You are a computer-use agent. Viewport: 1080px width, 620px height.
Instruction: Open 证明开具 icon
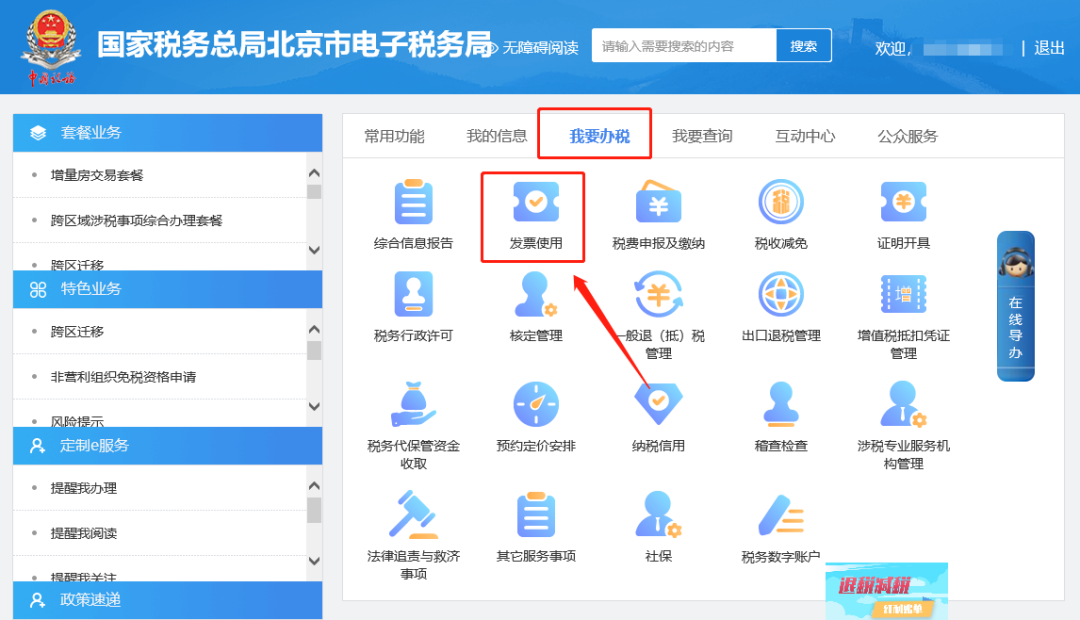pyautogui.click(x=903, y=202)
